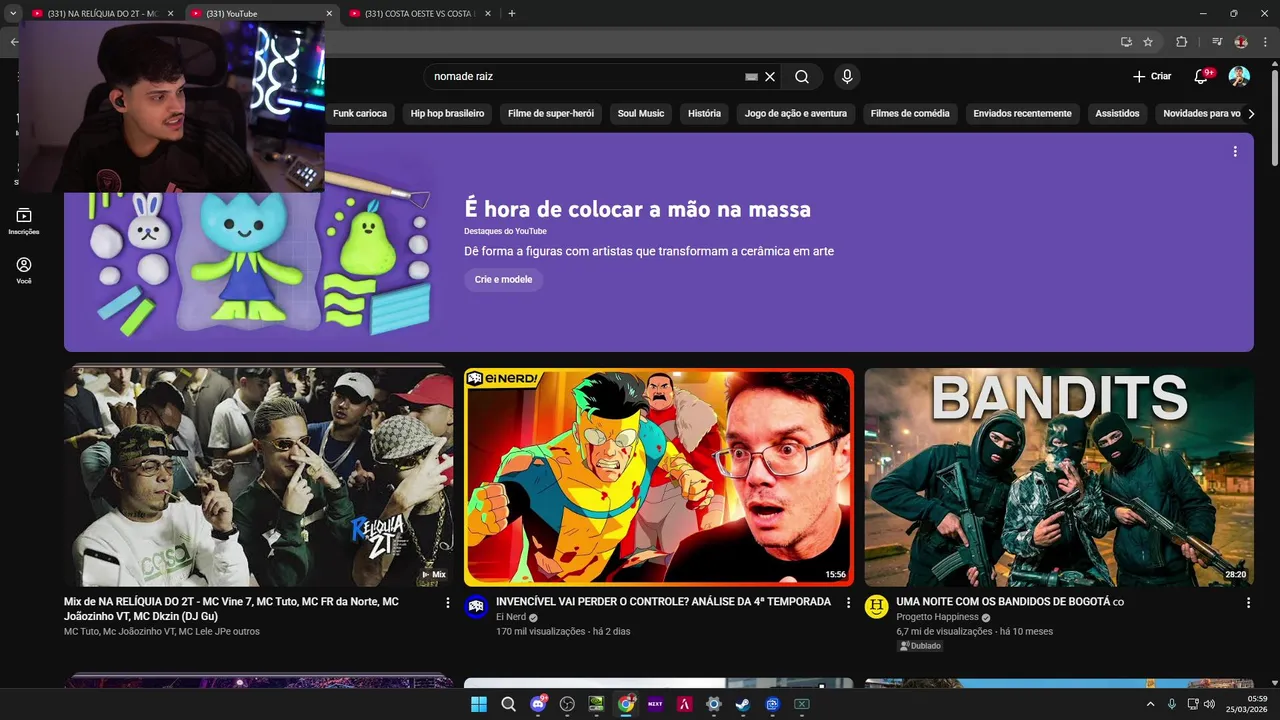This screenshot has height=720, width=1280.
Task: Open Ei Nerd channel avatar
Action: click(x=477, y=606)
